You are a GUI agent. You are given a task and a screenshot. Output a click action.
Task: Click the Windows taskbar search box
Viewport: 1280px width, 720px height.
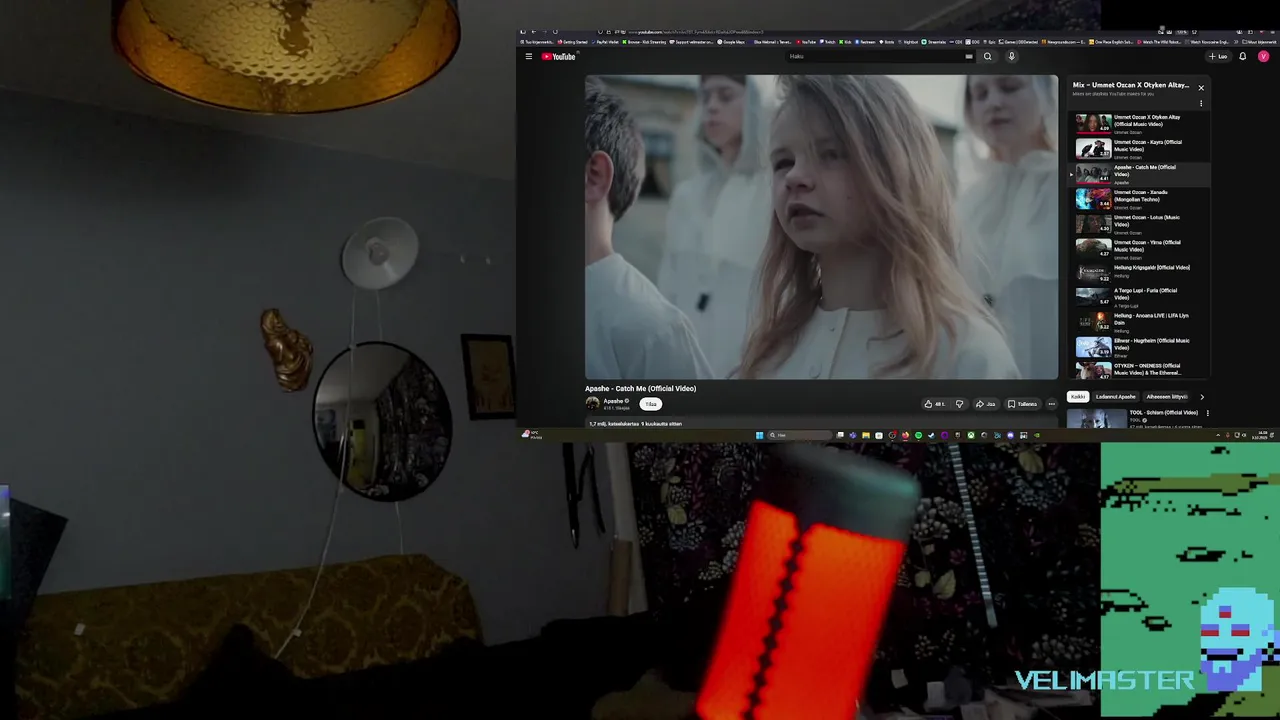tap(800, 435)
